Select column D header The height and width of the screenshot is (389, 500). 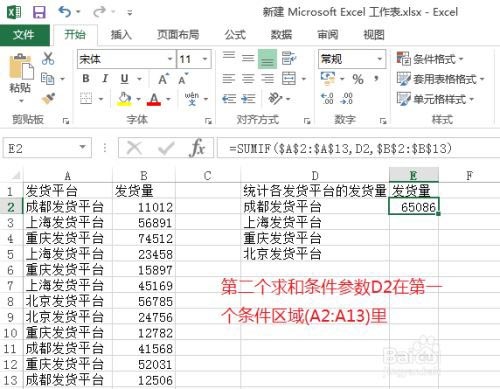[x=315, y=175]
